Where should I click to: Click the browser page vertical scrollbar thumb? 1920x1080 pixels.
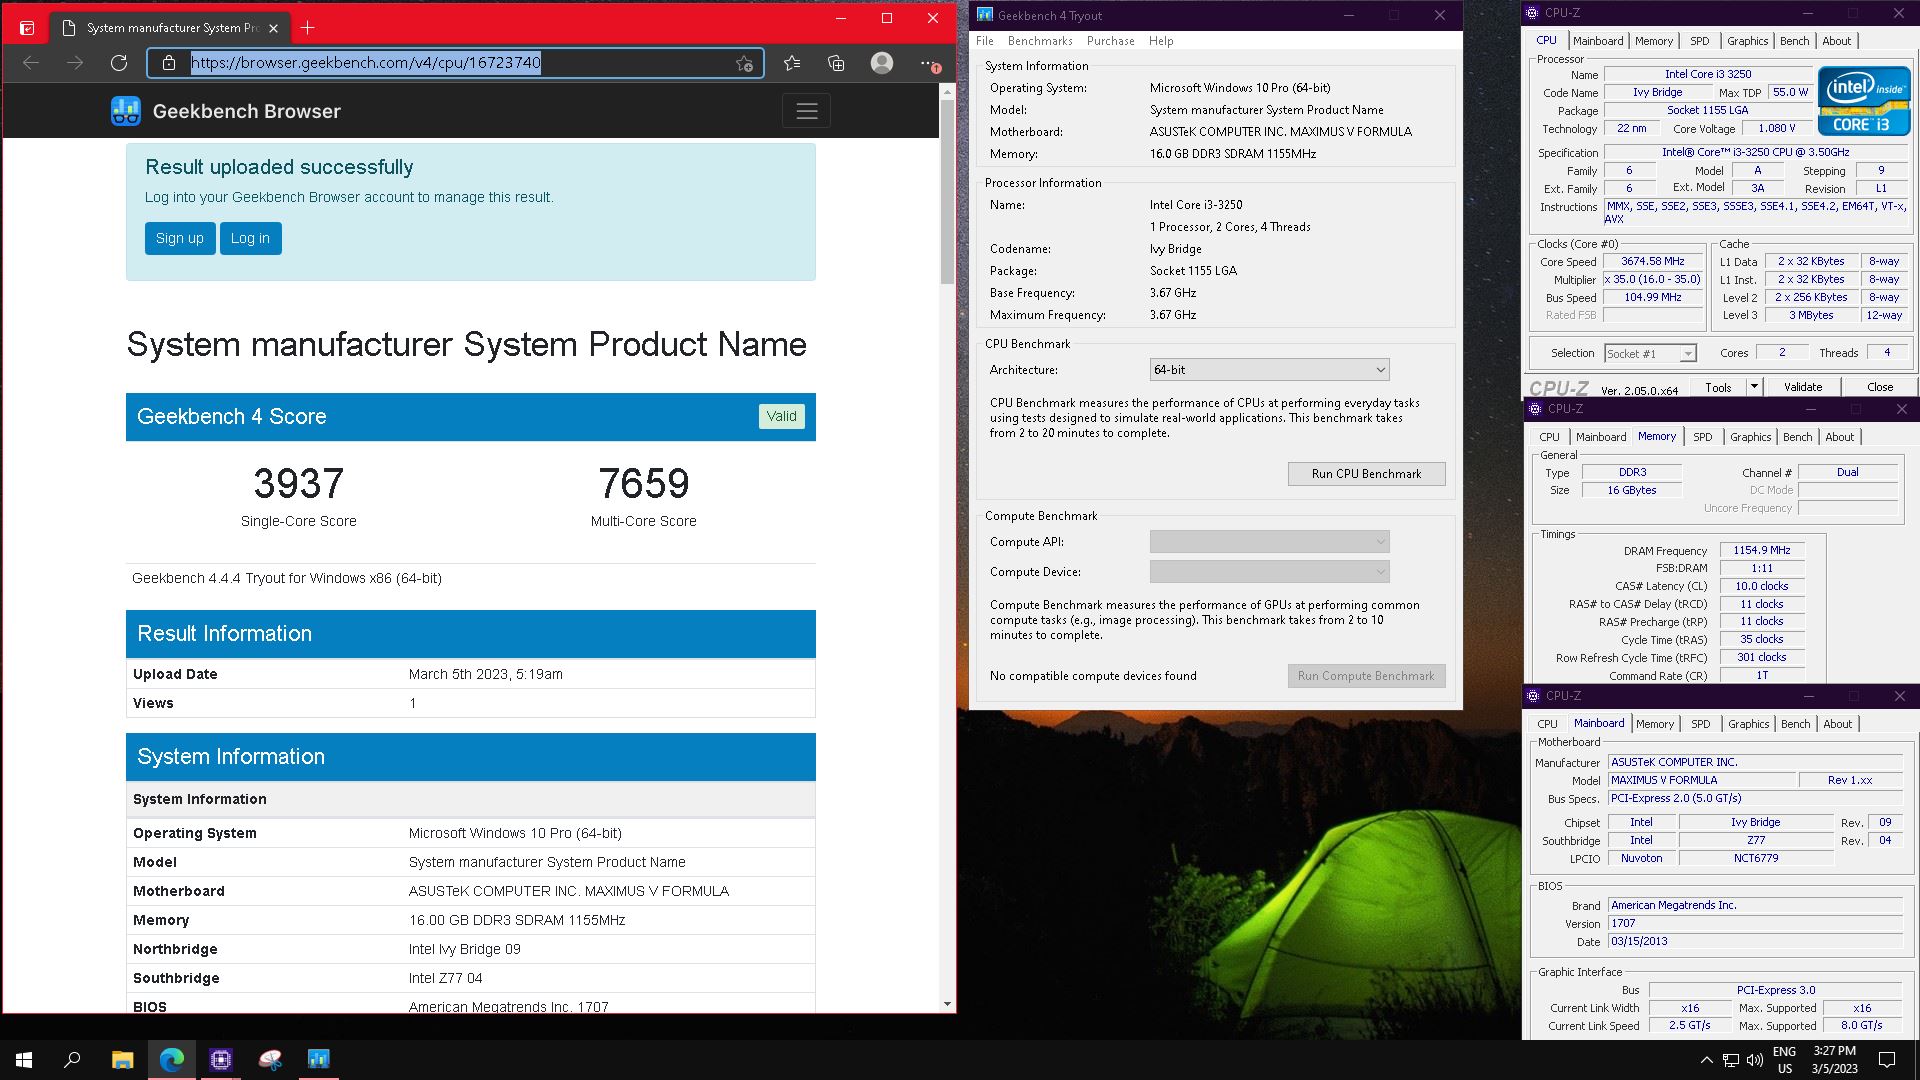[947, 190]
